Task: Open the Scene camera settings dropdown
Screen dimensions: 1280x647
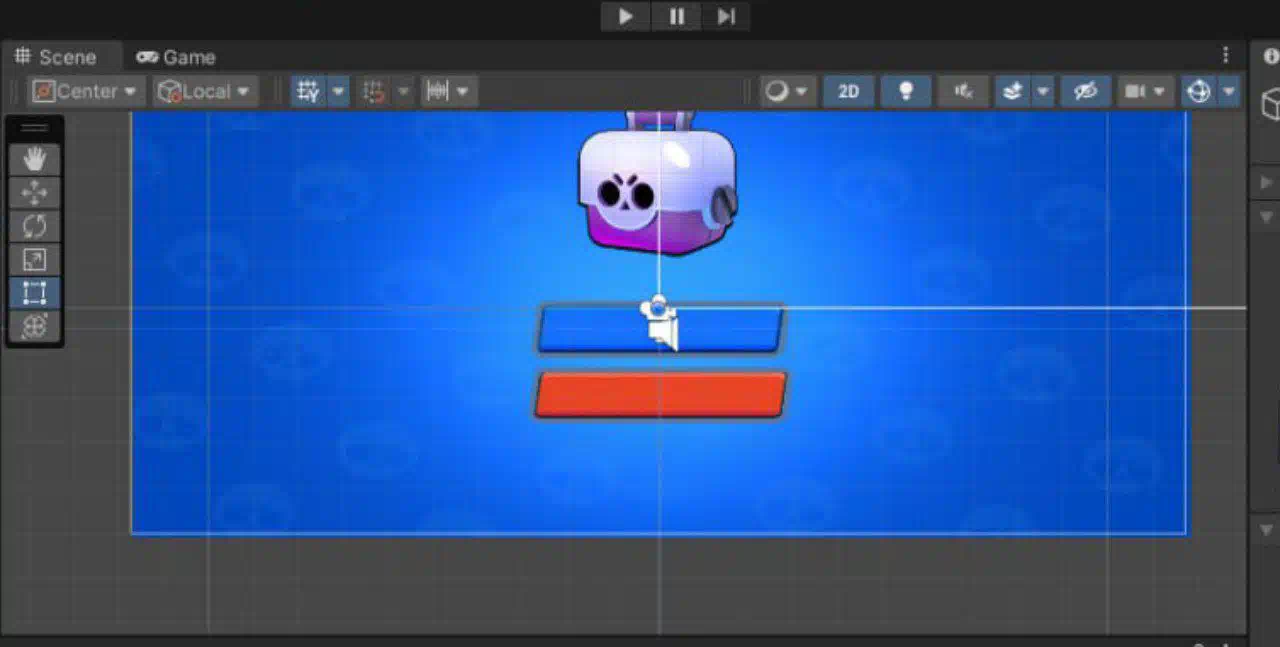Action: tap(1145, 91)
